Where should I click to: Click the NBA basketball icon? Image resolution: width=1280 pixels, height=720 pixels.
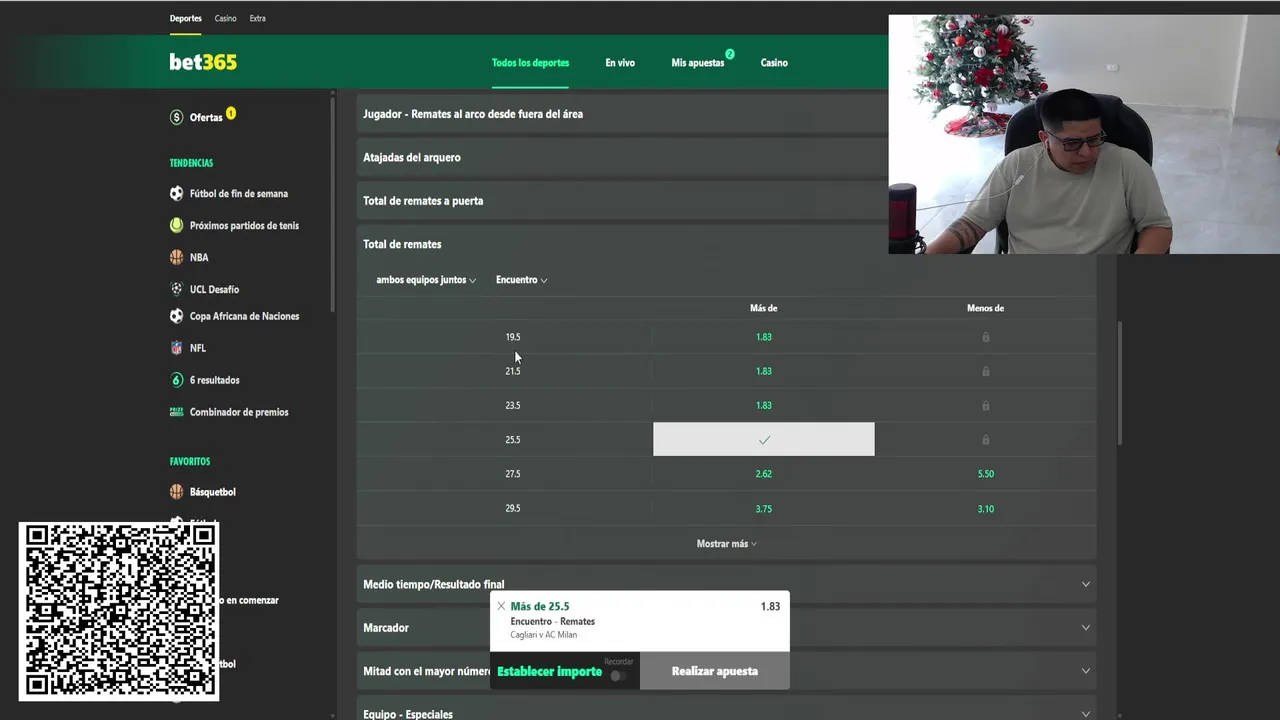tap(177, 257)
